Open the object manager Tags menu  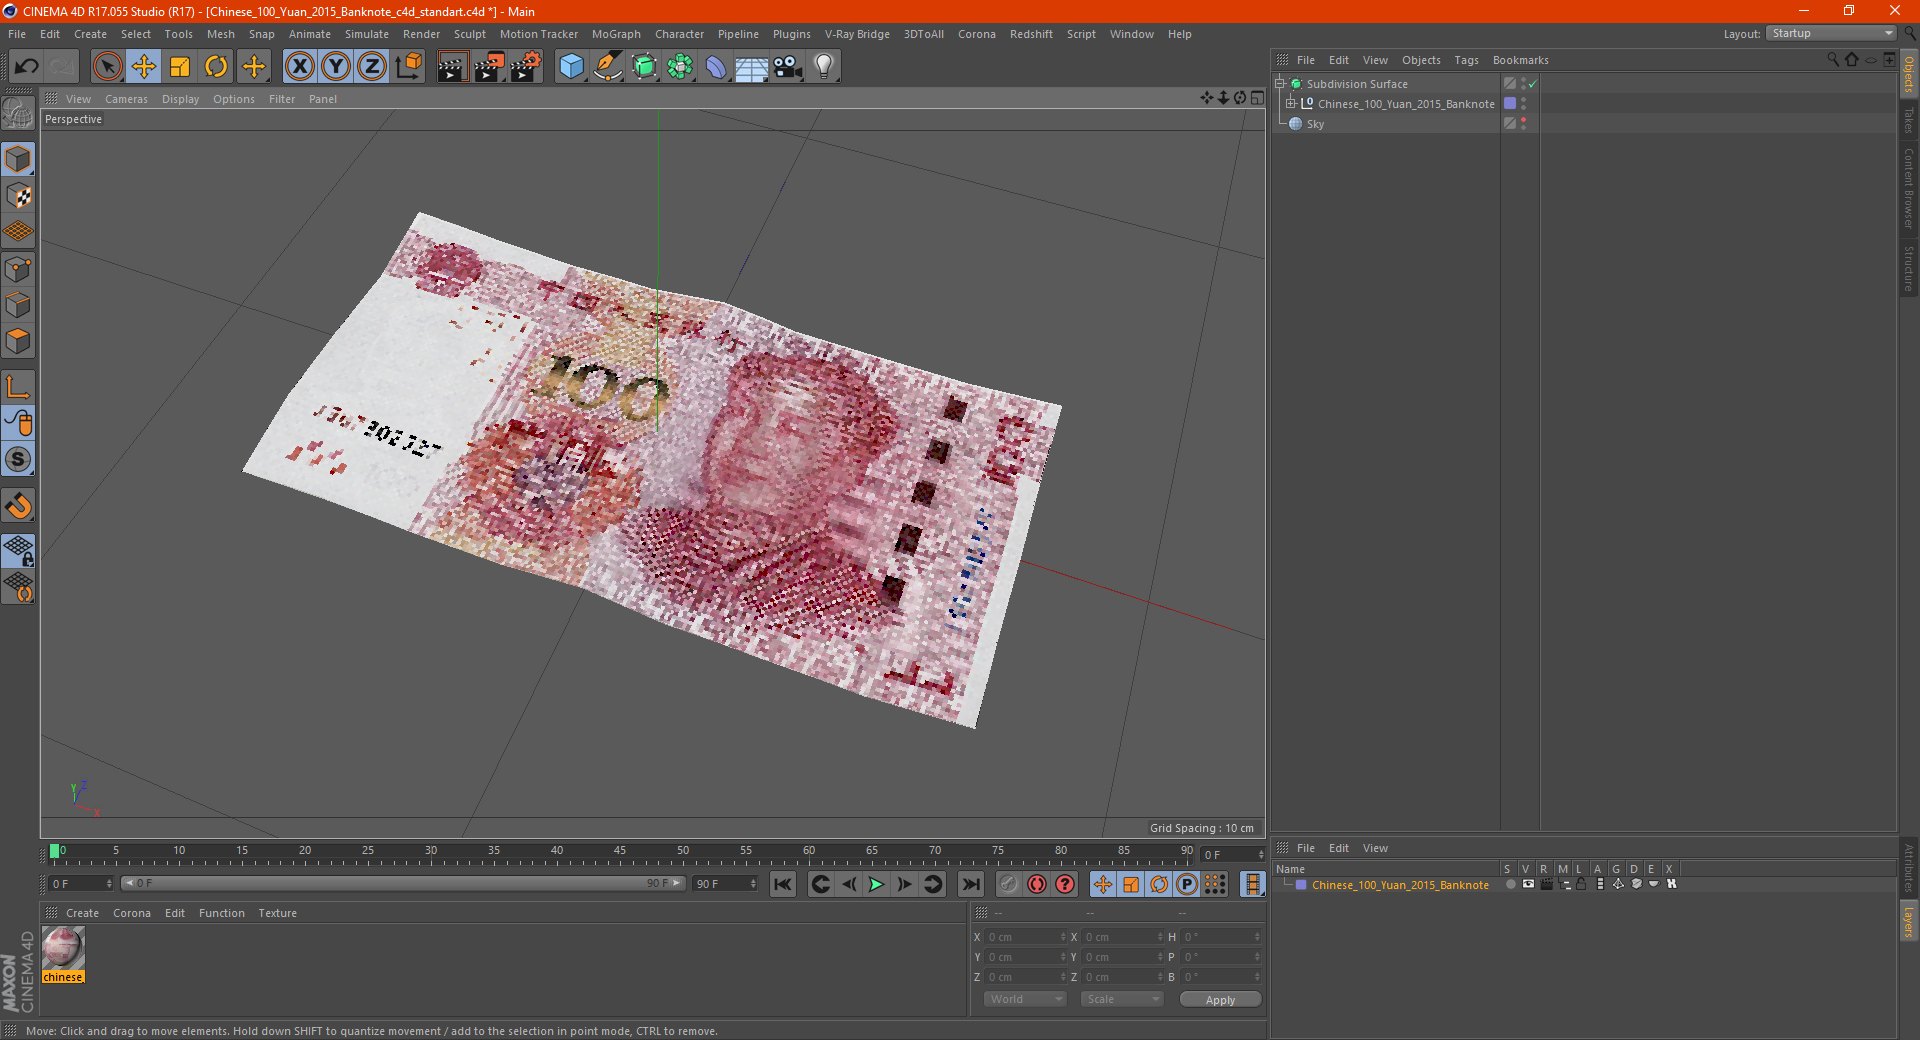tap(1466, 60)
